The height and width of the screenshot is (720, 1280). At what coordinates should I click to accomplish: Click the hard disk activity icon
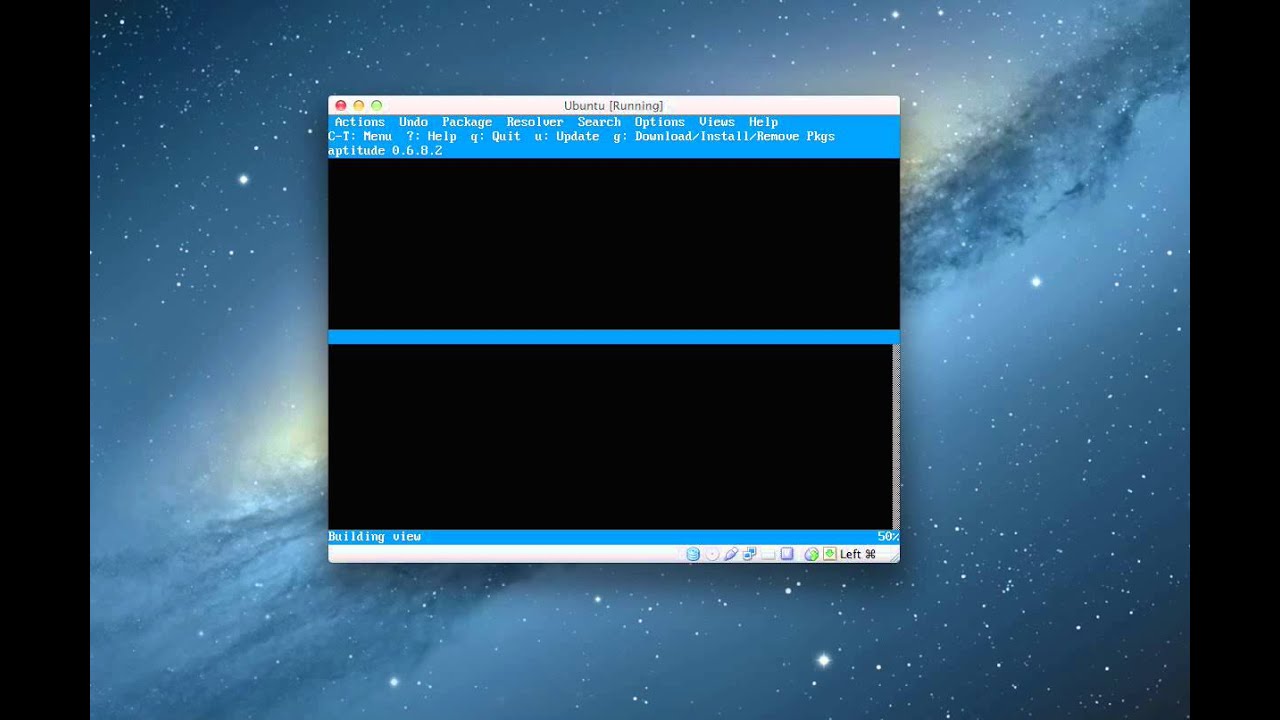point(693,554)
